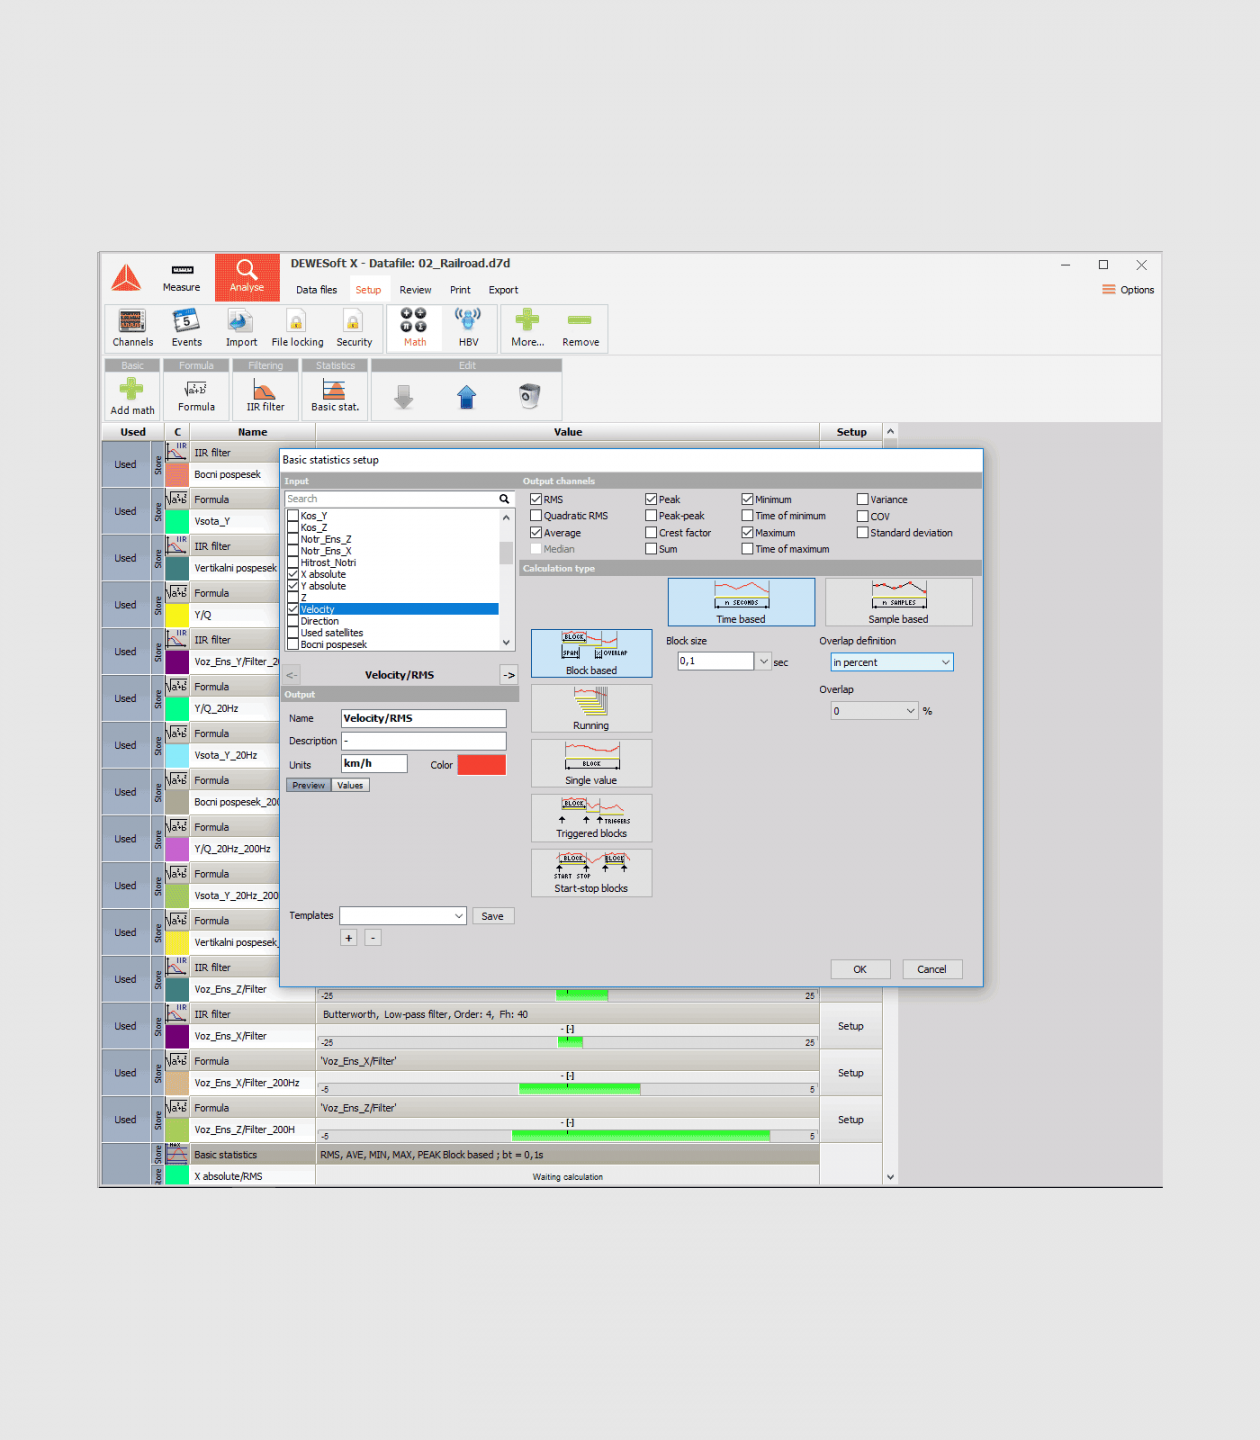
Task: Open the Review tab
Action: tap(415, 290)
